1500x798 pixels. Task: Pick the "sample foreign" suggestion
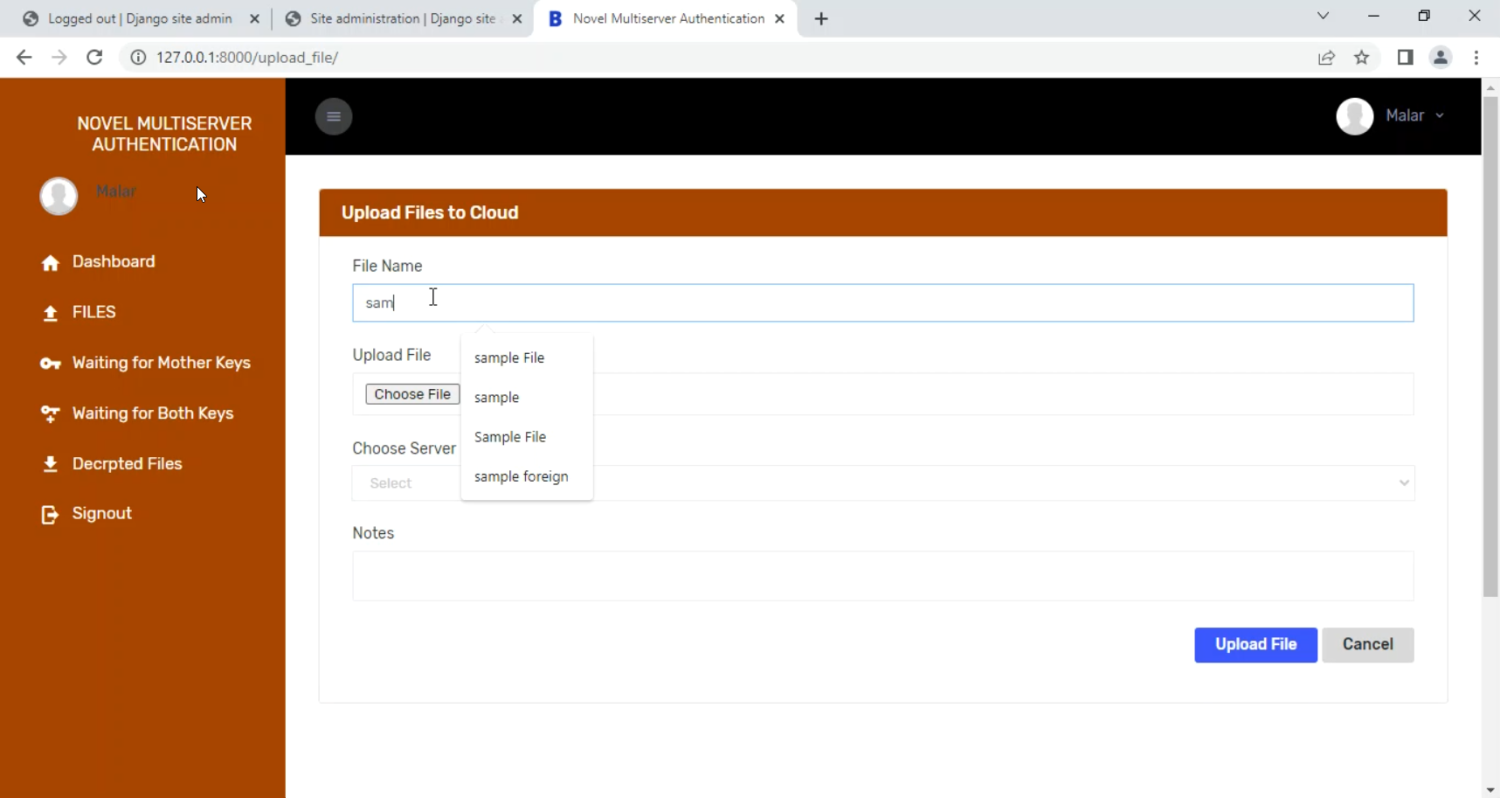[521, 476]
